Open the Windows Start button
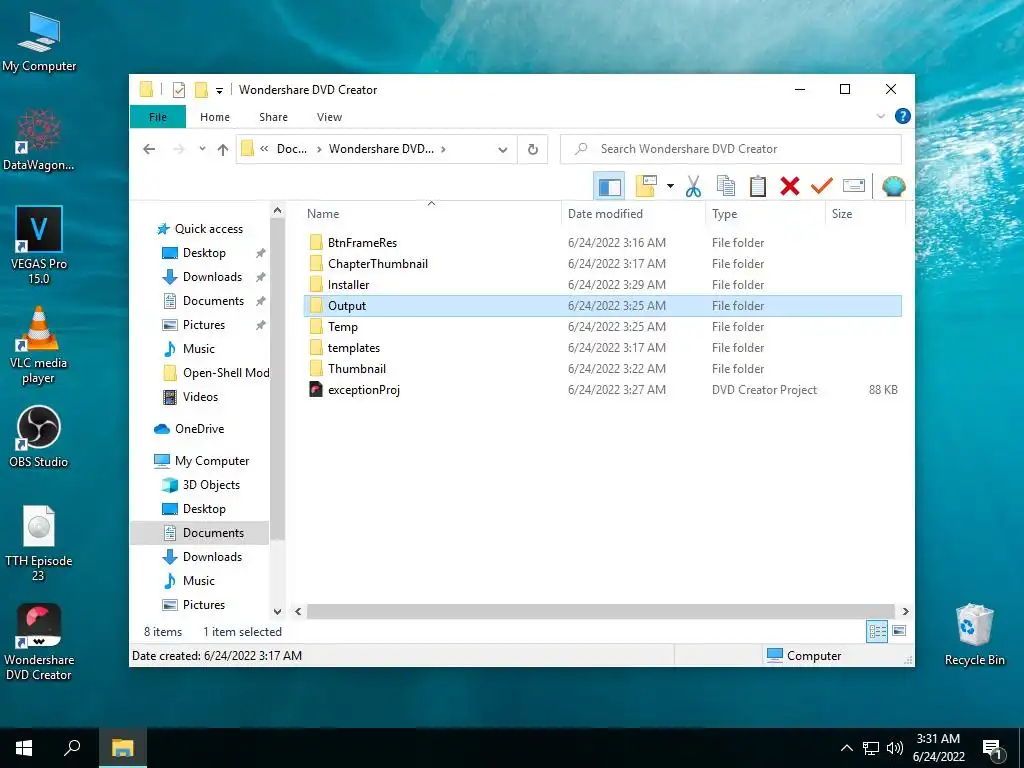Viewport: 1024px width, 768px height. click(x=24, y=748)
